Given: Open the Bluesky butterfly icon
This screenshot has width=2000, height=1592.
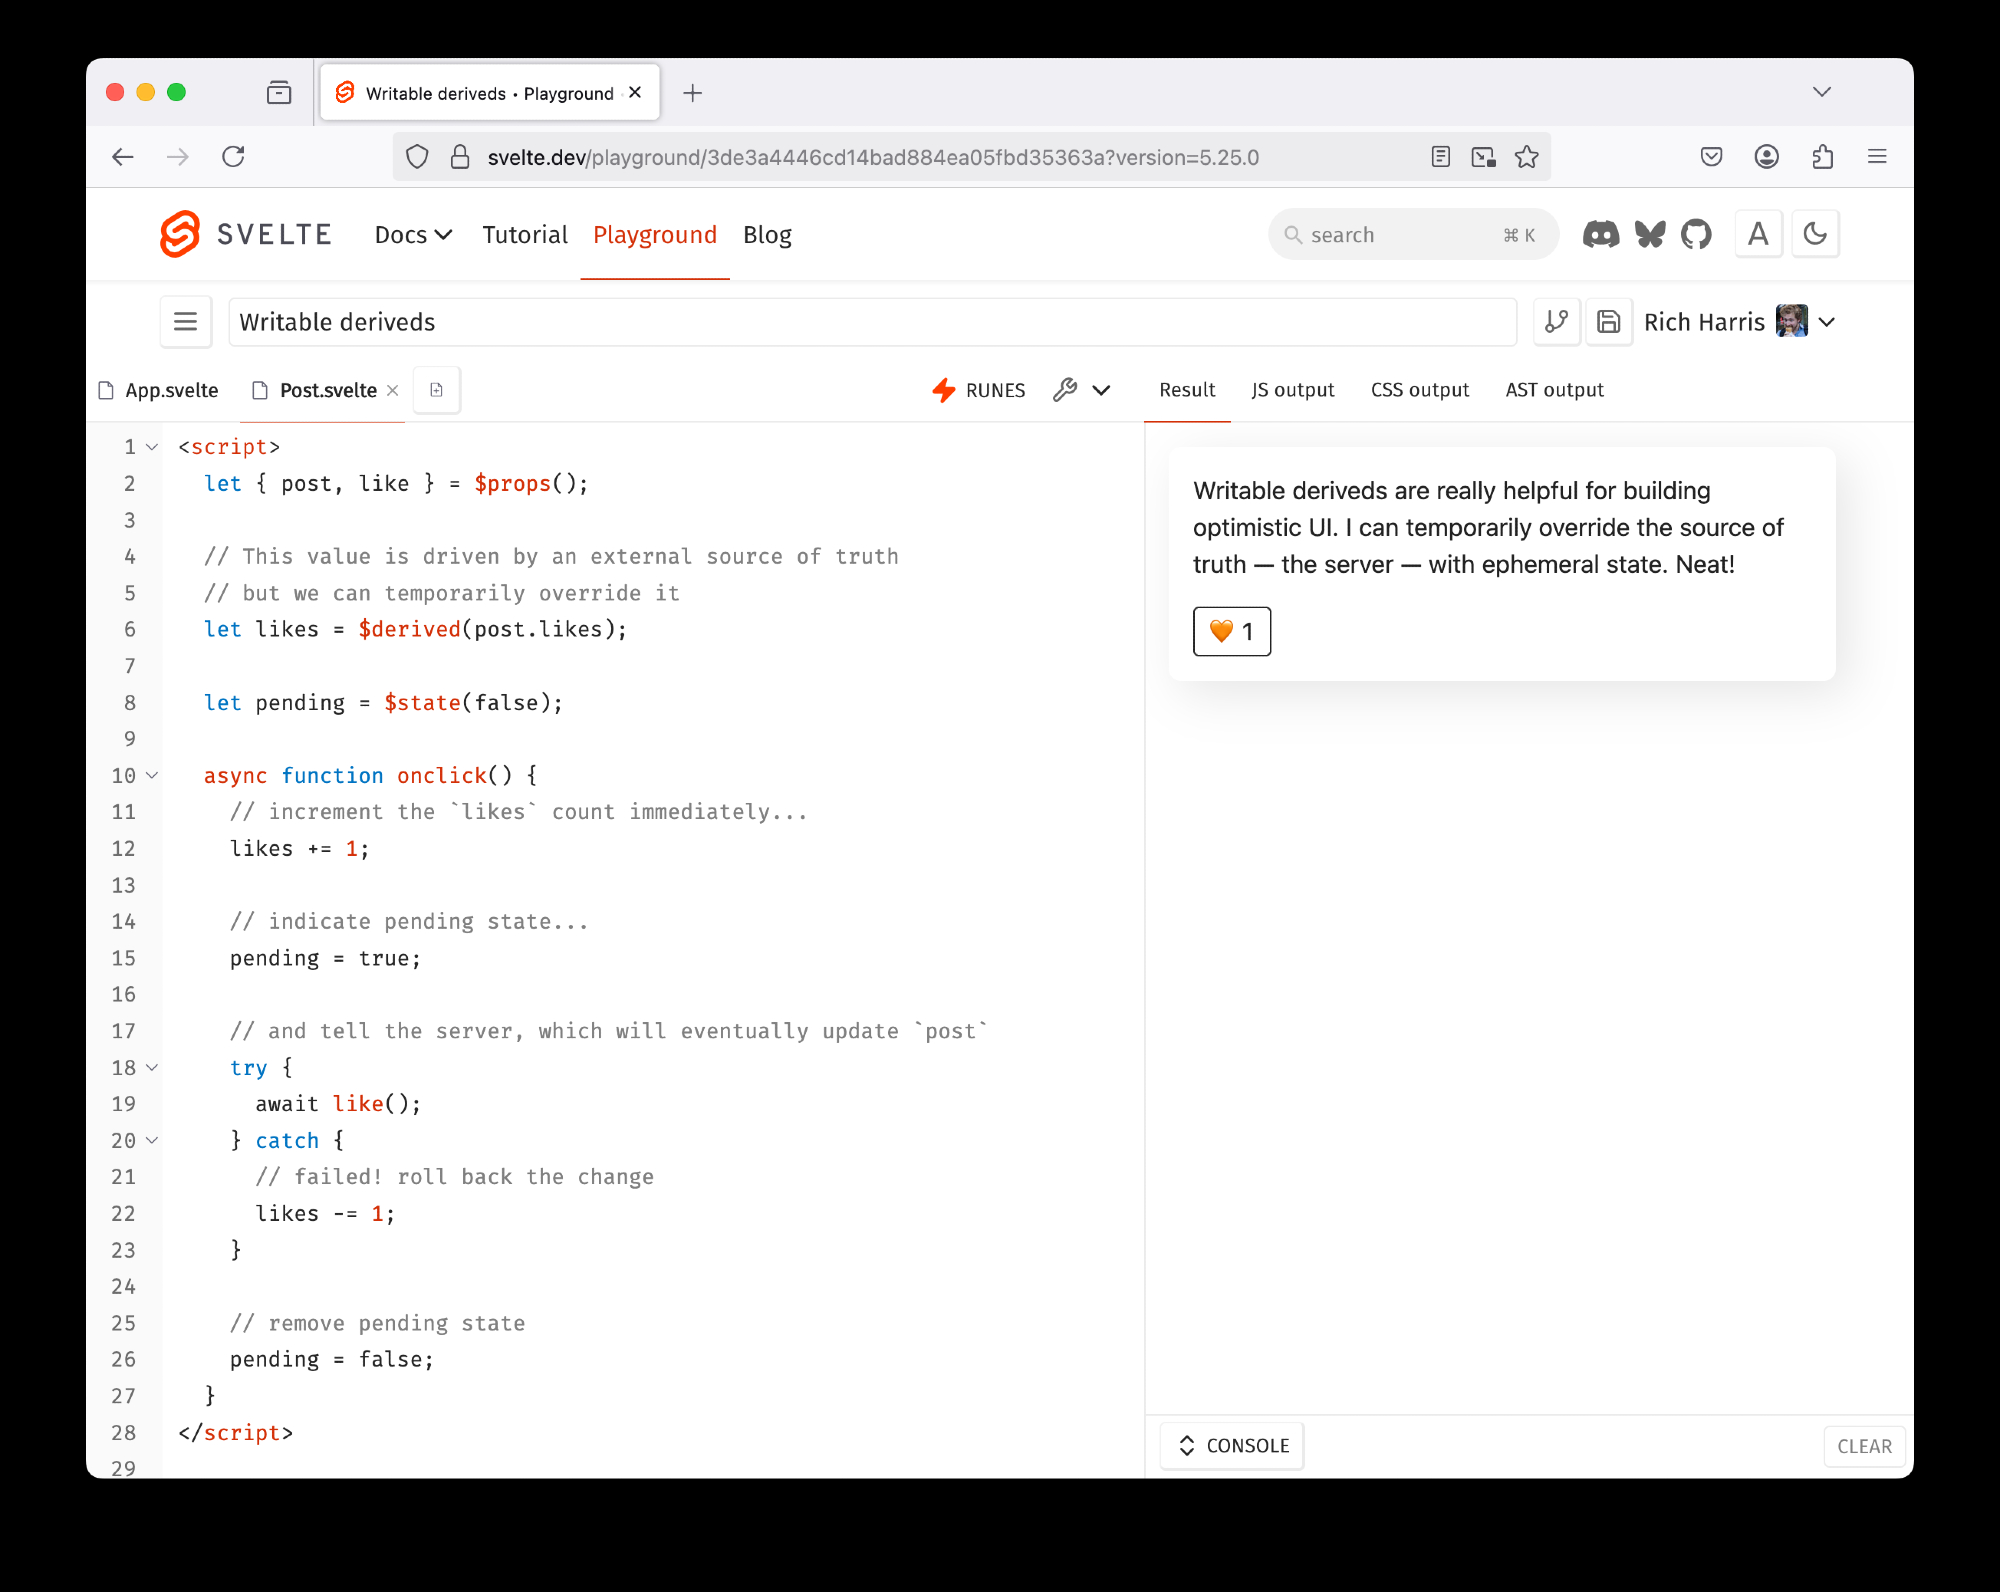Looking at the screenshot, I should (x=1650, y=235).
